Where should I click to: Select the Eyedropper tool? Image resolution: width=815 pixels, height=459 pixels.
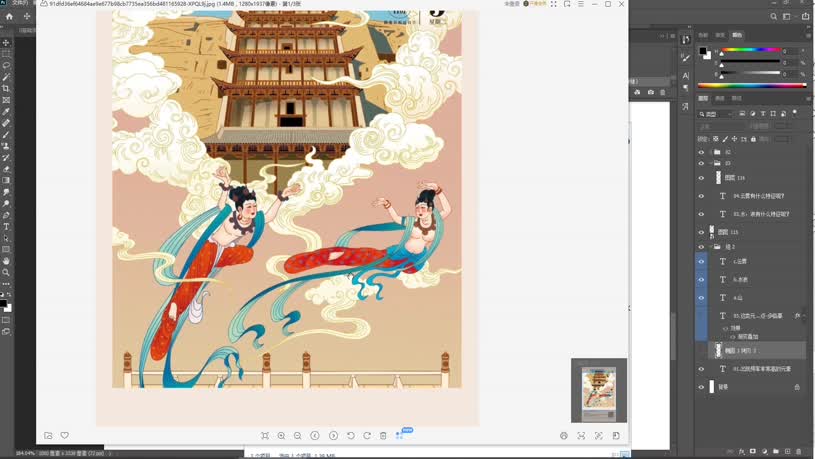point(6,111)
